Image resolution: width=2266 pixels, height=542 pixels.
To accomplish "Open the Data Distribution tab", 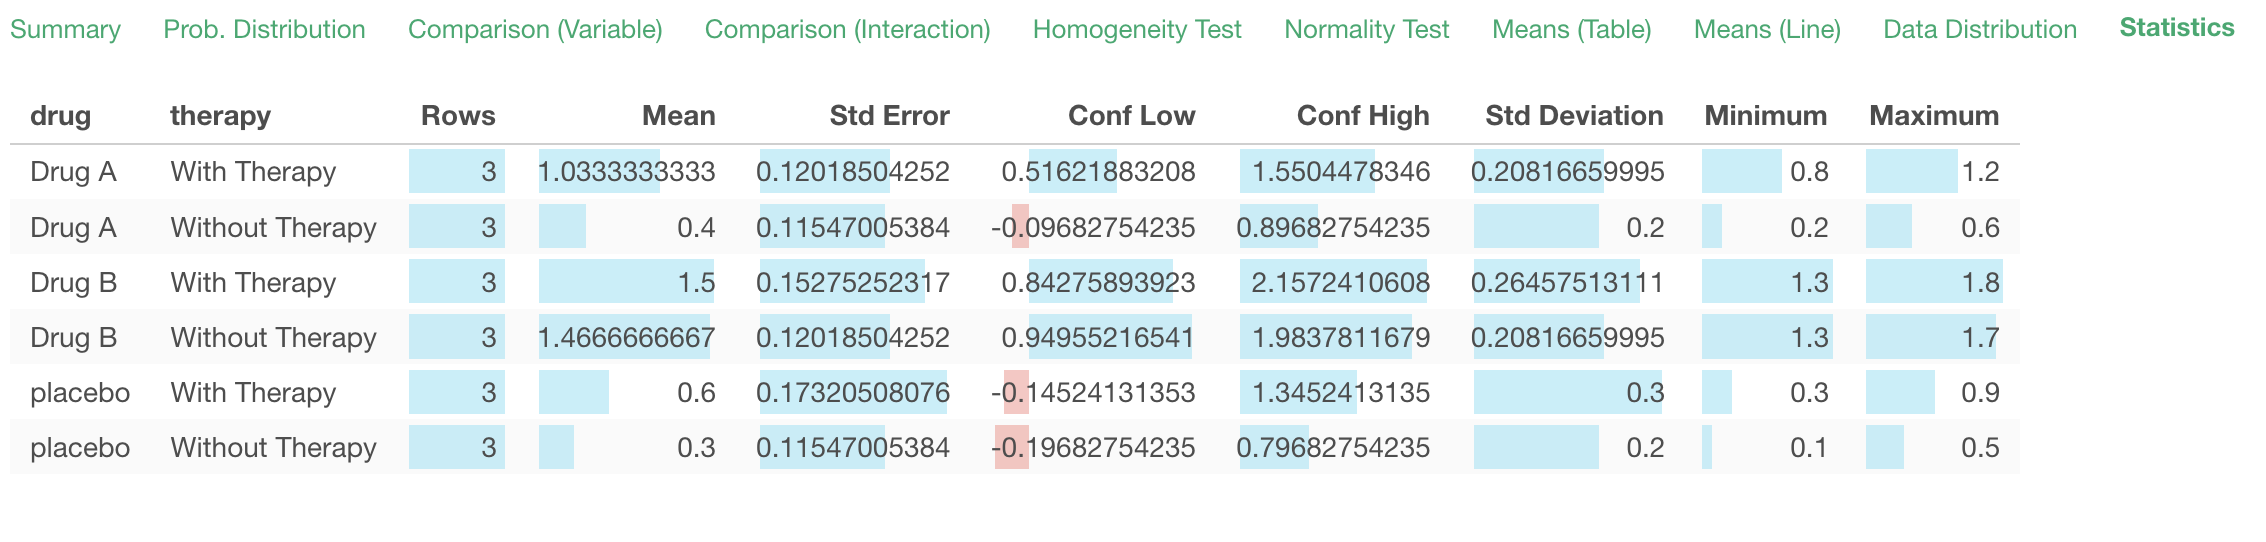I will click(1980, 29).
